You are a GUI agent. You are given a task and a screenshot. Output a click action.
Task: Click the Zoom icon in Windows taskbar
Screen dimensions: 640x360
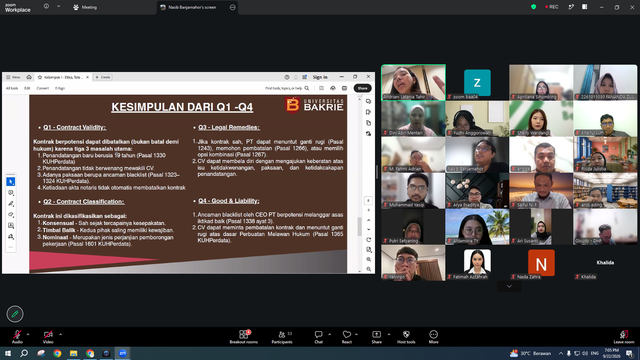pyautogui.click(x=123, y=353)
